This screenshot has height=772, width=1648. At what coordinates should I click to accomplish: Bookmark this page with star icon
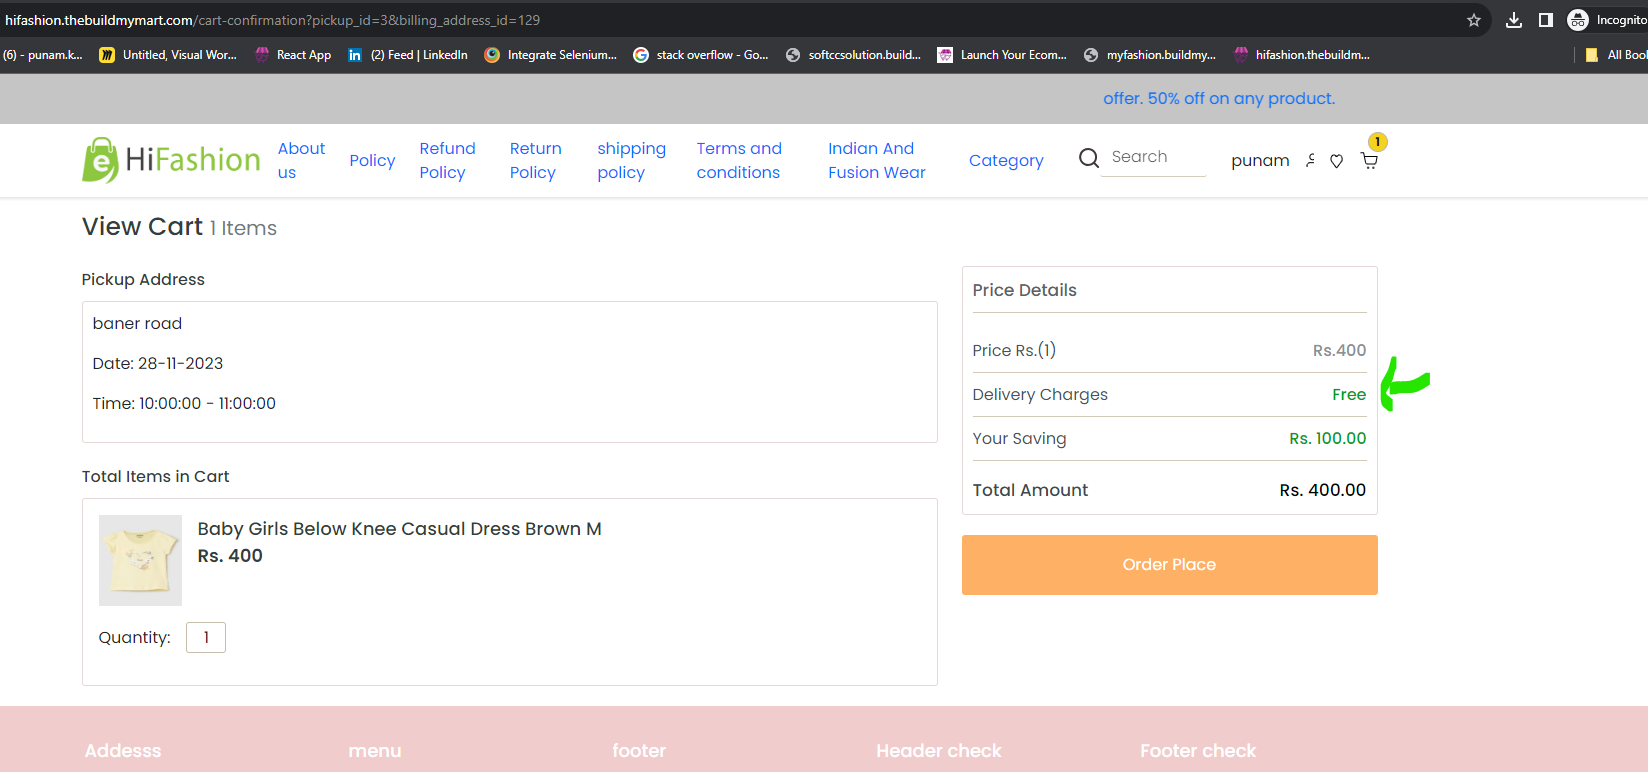pos(1473,20)
